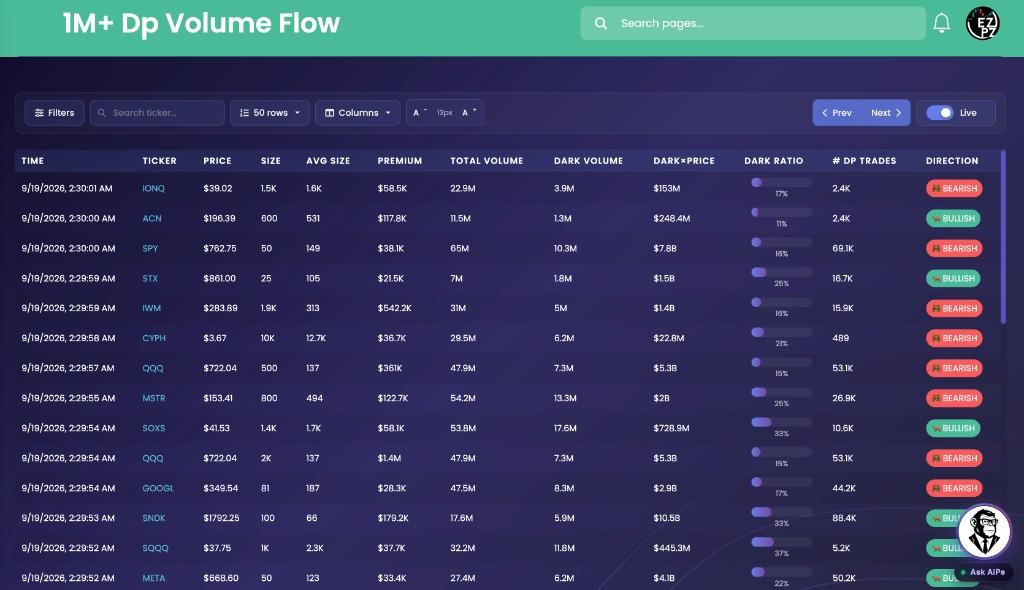Click the table's vertical scrollbar
1024x590 pixels.
pyautogui.click(x=1003, y=237)
